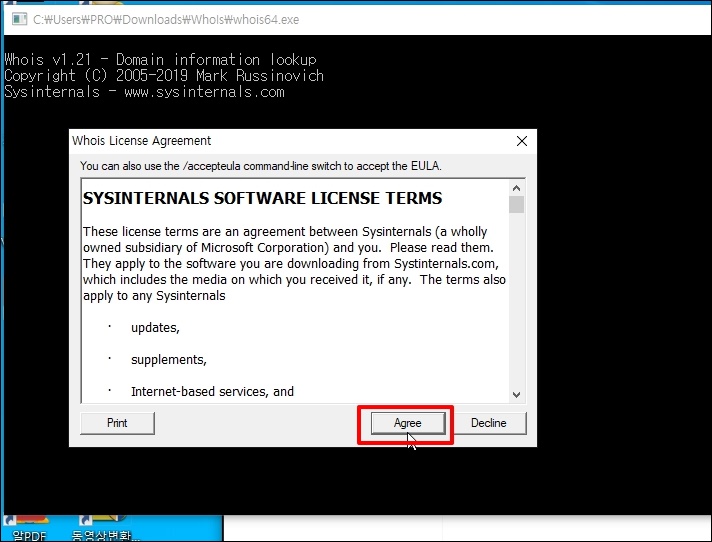
Task: Open the 동영상변환 desktop shortcut
Action: [x=105, y=529]
